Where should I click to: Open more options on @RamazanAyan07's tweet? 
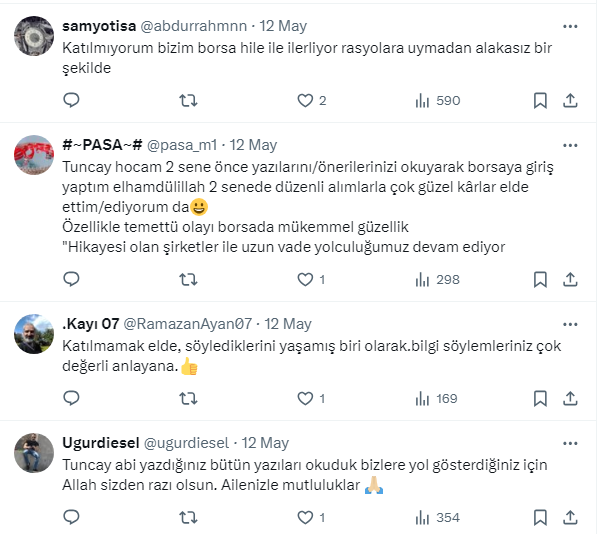(x=570, y=324)
